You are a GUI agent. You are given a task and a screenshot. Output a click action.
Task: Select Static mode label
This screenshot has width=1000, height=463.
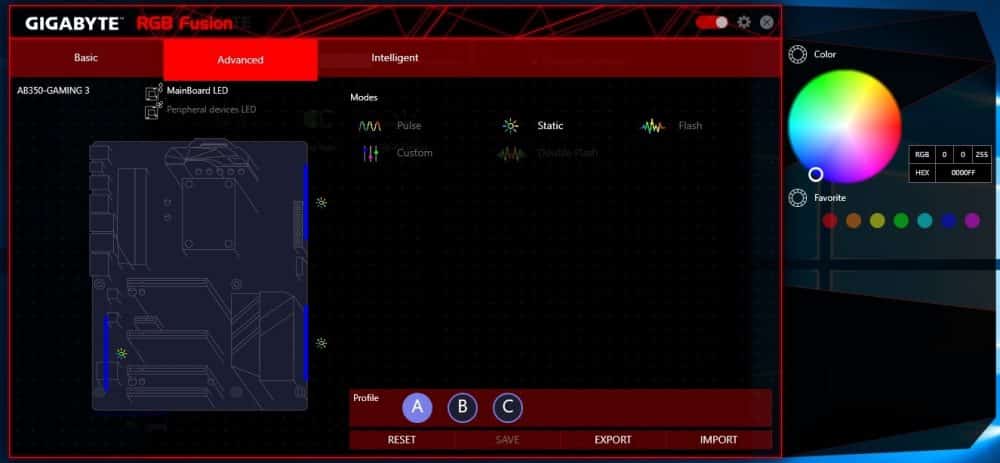point(550,126)
